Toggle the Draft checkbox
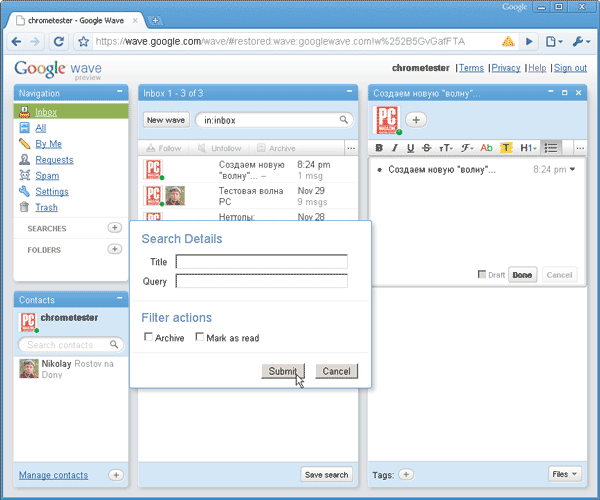The height and width of the screenshot is (500, 600). click(482, 274)
